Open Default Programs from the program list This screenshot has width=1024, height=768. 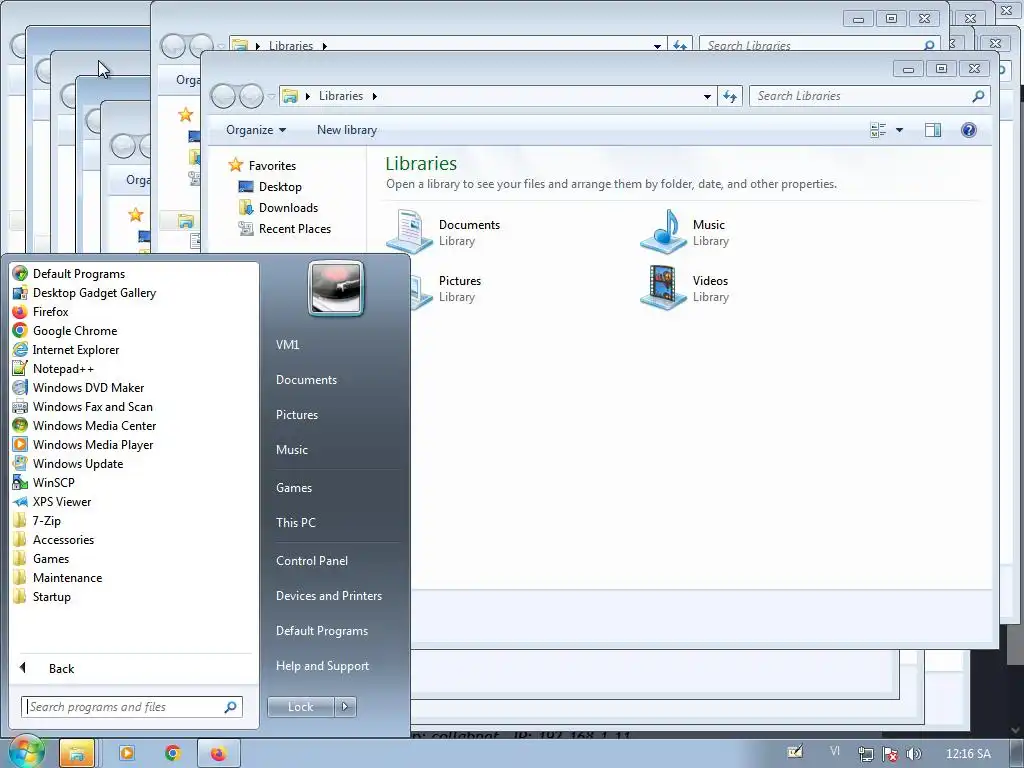[78, 274]
